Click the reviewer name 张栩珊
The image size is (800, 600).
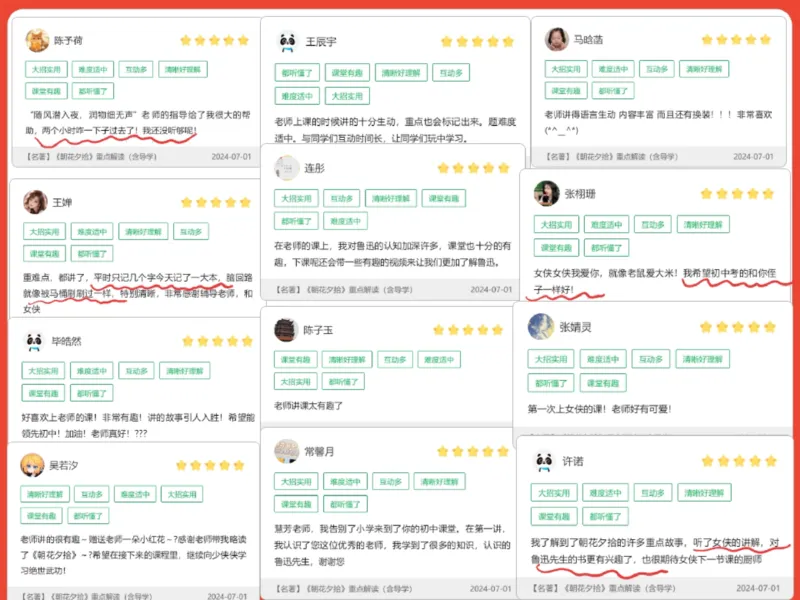coord(580,194)
